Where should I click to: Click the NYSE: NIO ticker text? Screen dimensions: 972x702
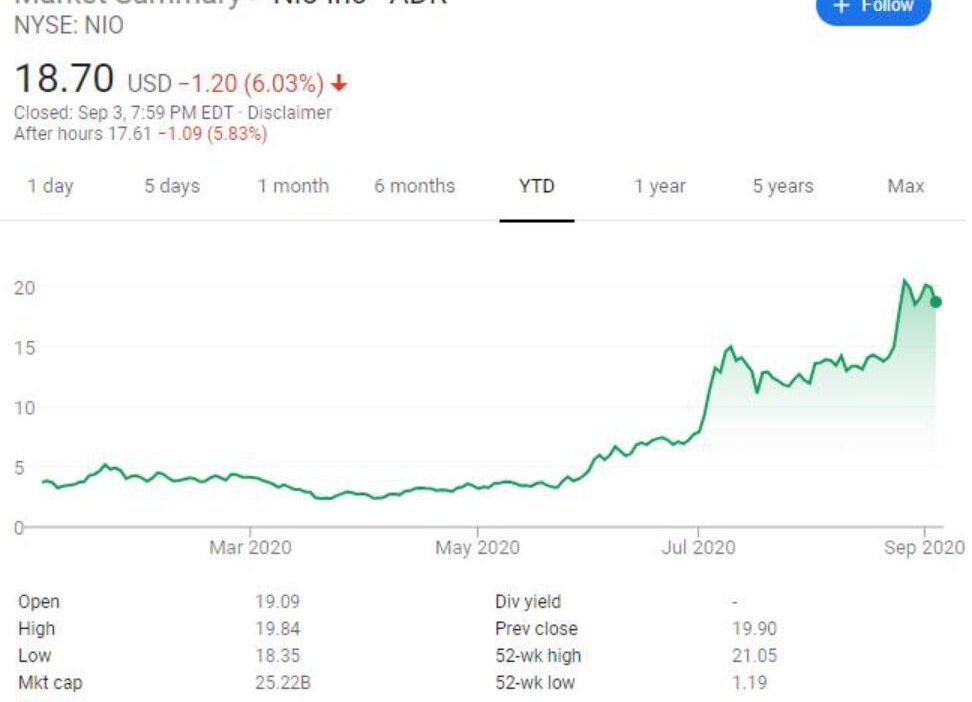69,25
